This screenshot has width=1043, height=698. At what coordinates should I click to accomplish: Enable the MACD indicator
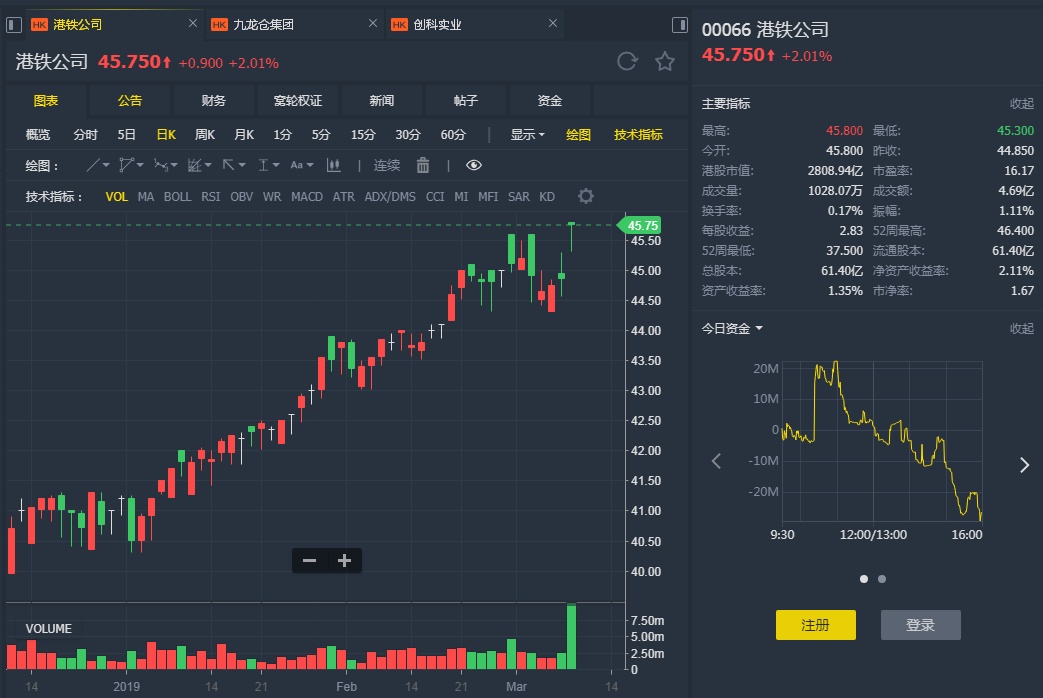click(x=307, y=197)
